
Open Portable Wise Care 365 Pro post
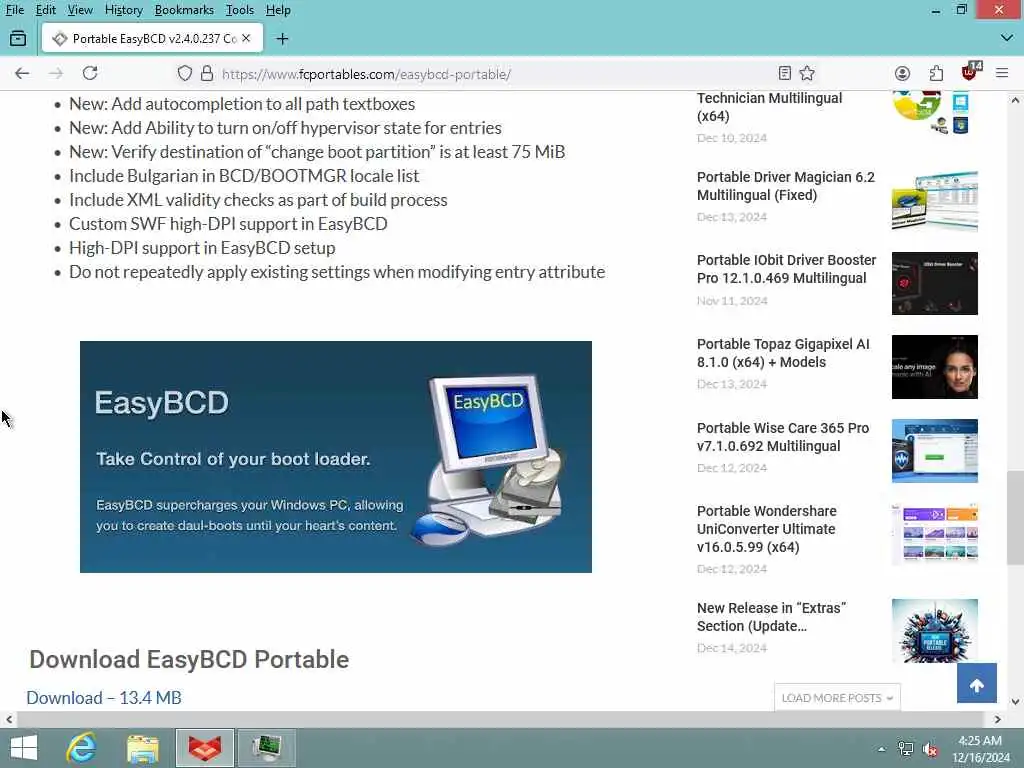(x=783, y=437)
